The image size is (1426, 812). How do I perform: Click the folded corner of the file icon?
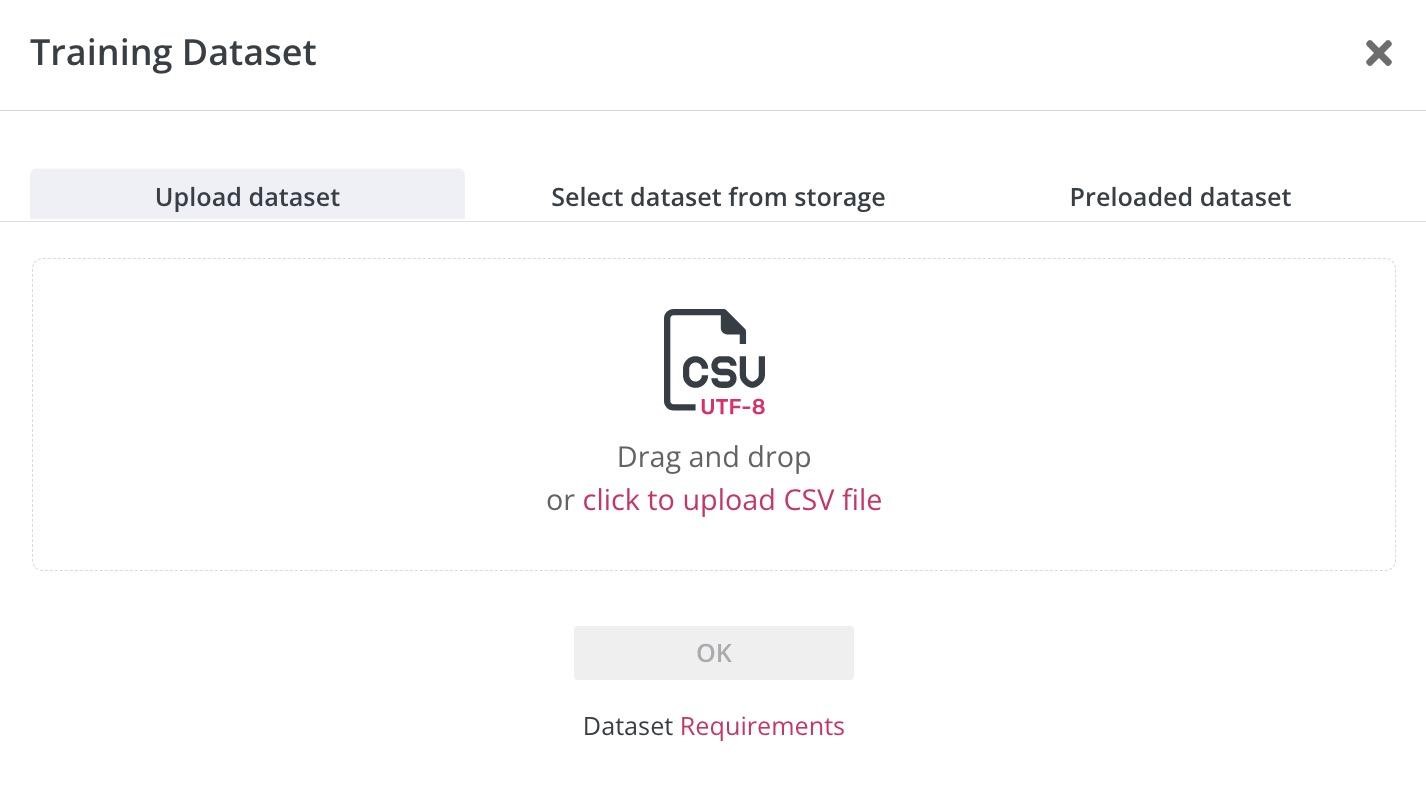click(x=735, y=322)
